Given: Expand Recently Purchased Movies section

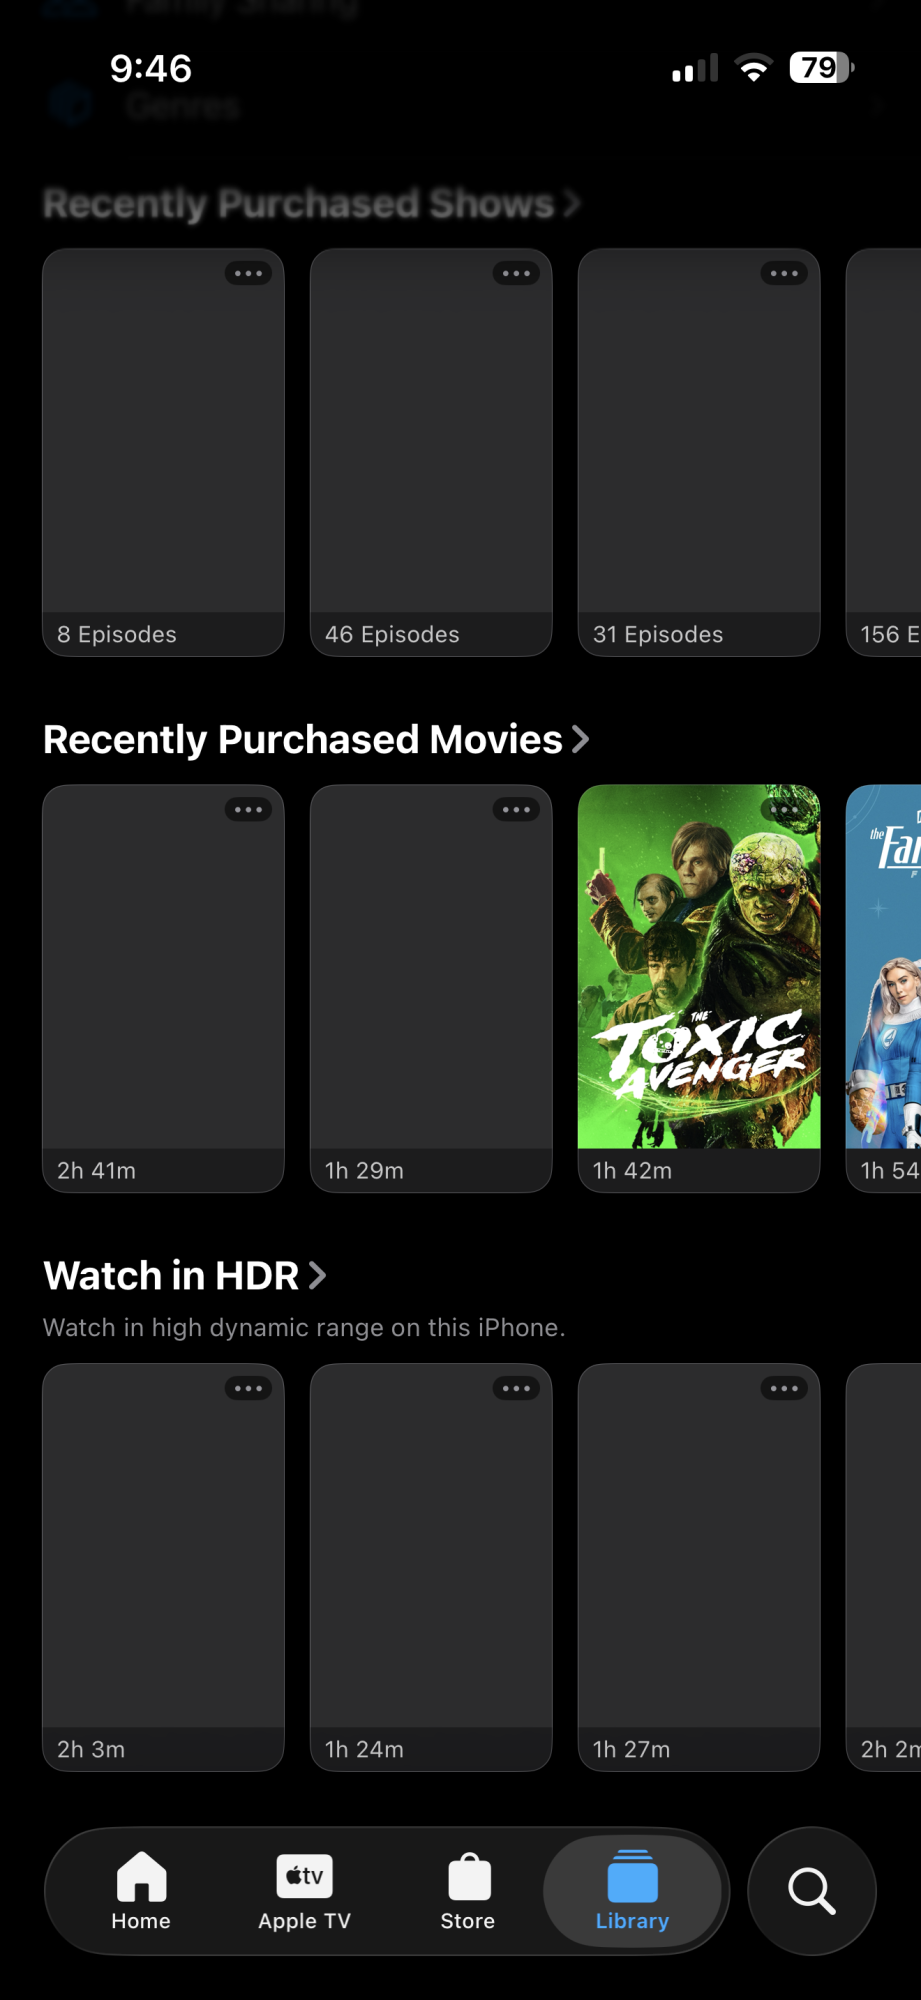Looking at the screenshot, I should (316, 740).
